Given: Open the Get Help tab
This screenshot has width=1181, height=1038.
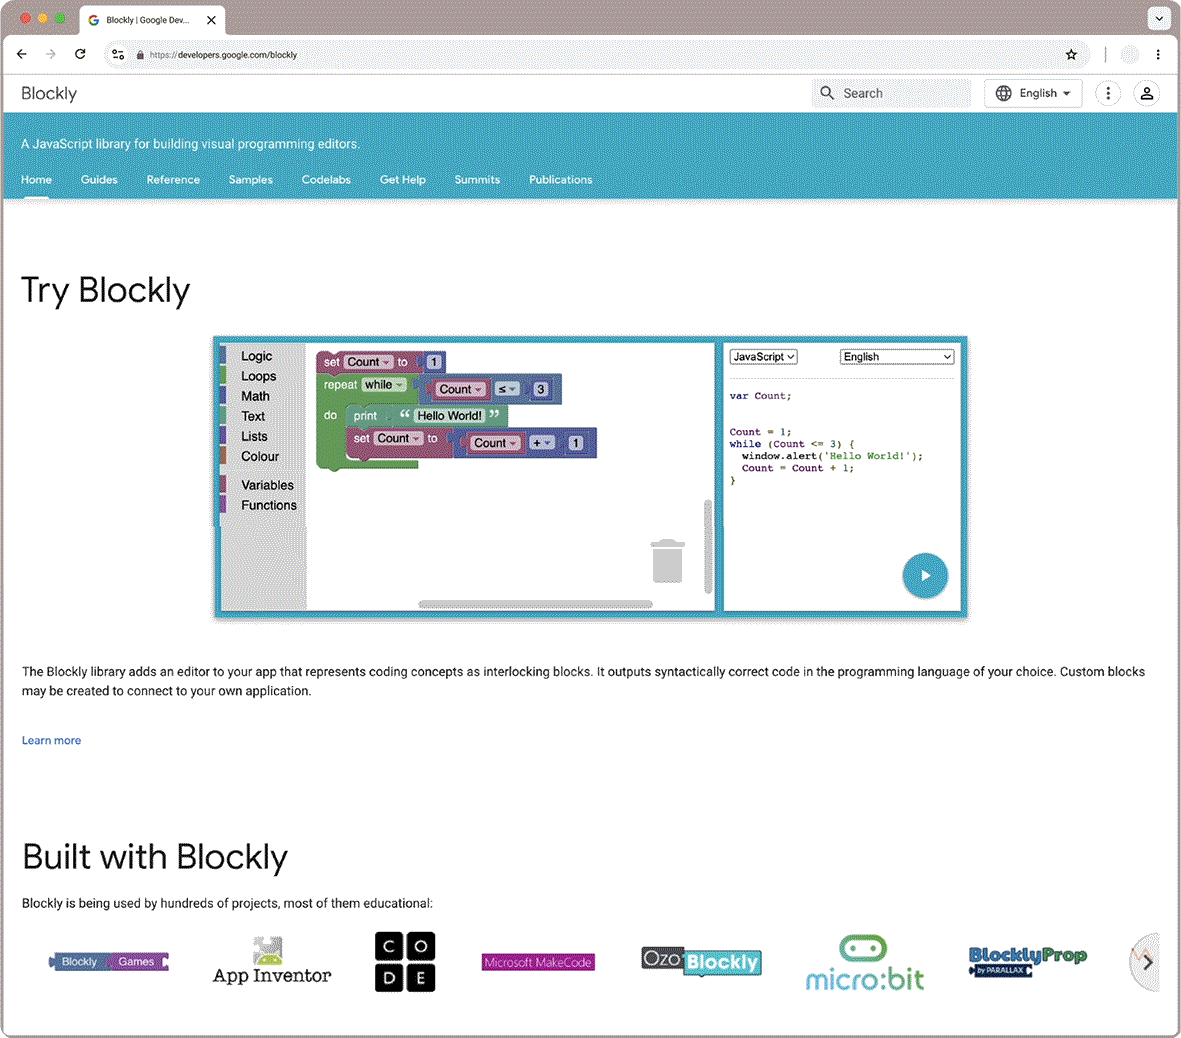Looking at the screenshot, I should point(402,179).
